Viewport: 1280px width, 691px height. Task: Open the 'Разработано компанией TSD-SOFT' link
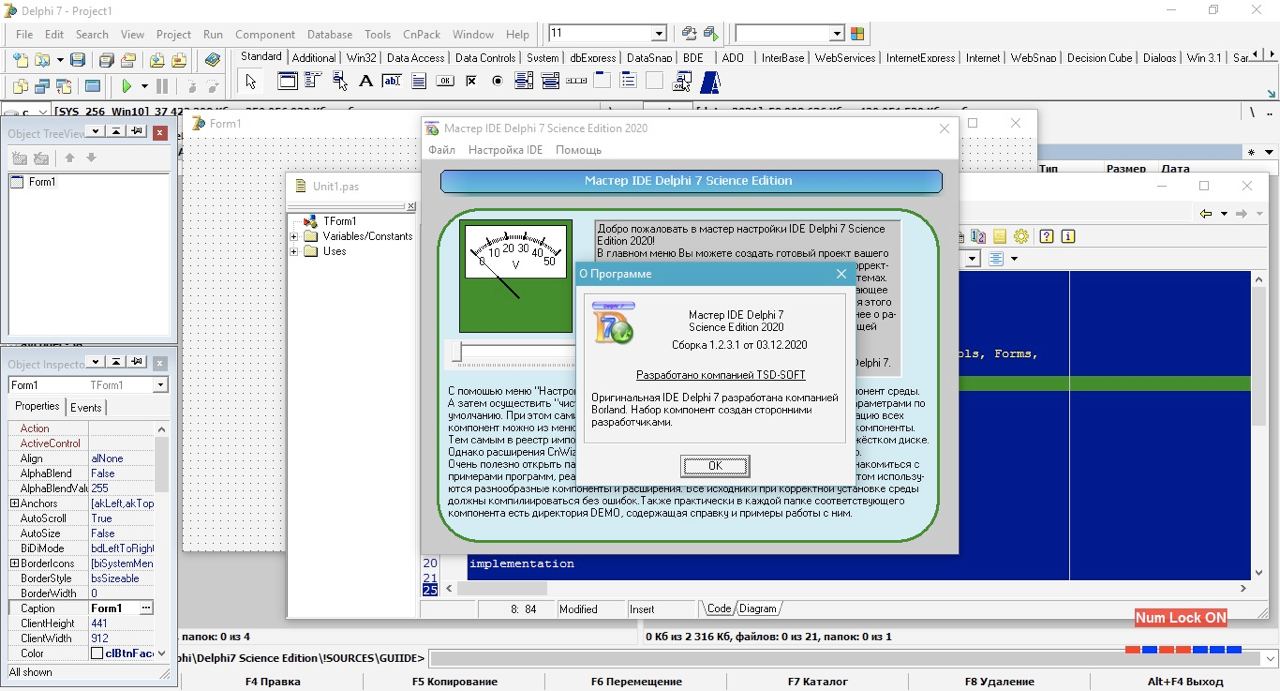pos(721,375)
